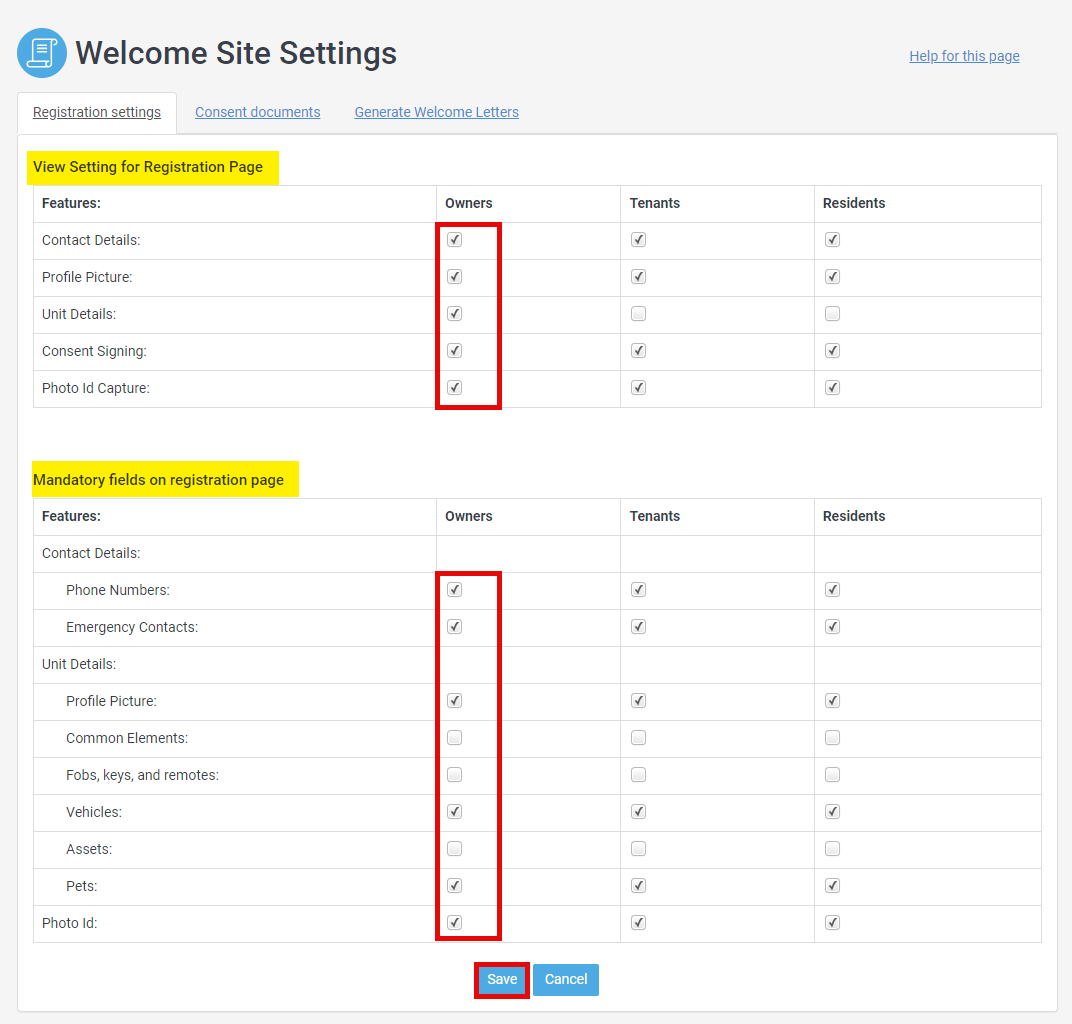Uncheck mandatory Vehicles for Owners

tap(455, 812)
